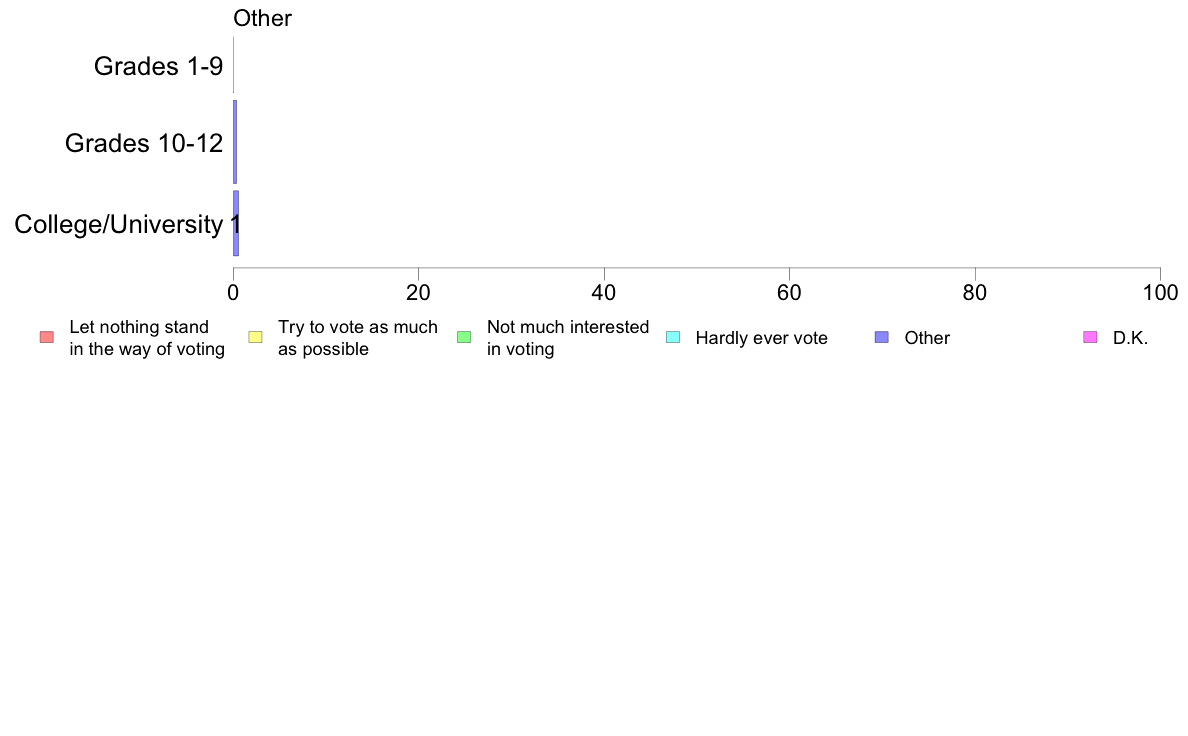Select the magenta "D.K." legend swatch

[x=1090, y=337]
